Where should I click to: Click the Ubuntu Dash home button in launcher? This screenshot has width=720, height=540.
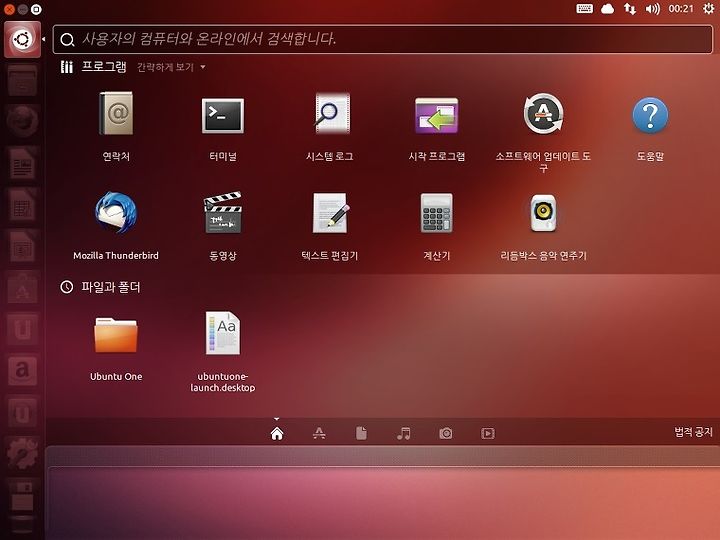coord(22,39)
